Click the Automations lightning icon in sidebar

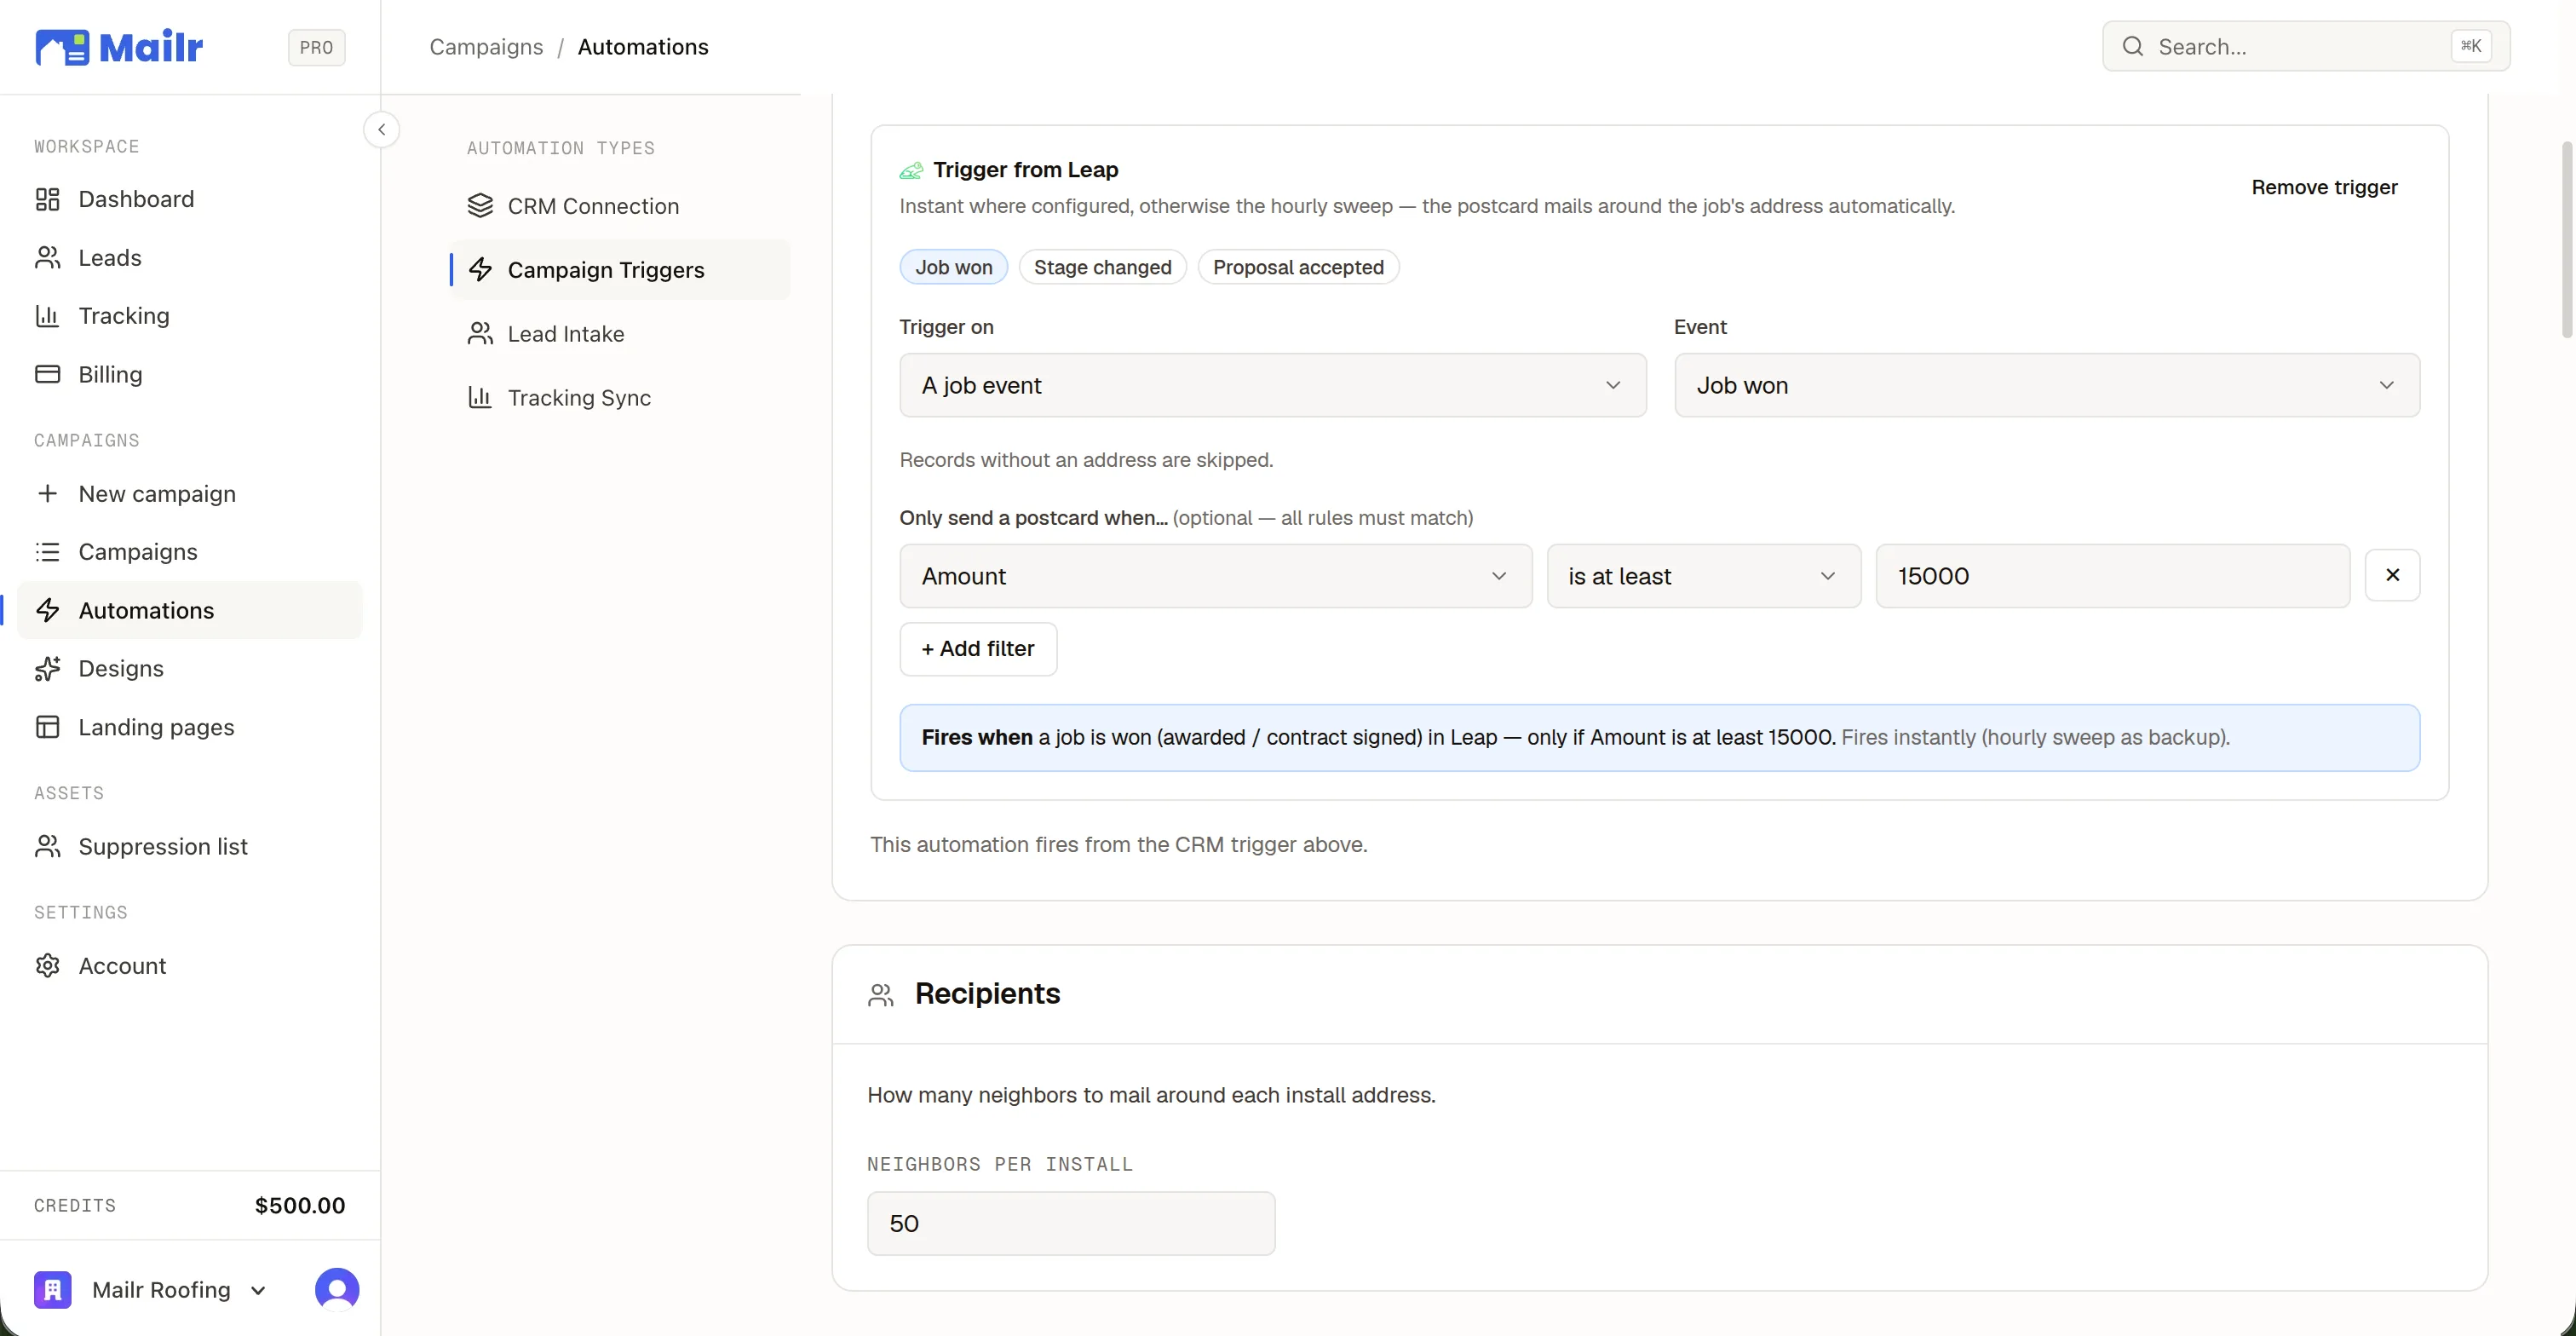tap(47, 610)
